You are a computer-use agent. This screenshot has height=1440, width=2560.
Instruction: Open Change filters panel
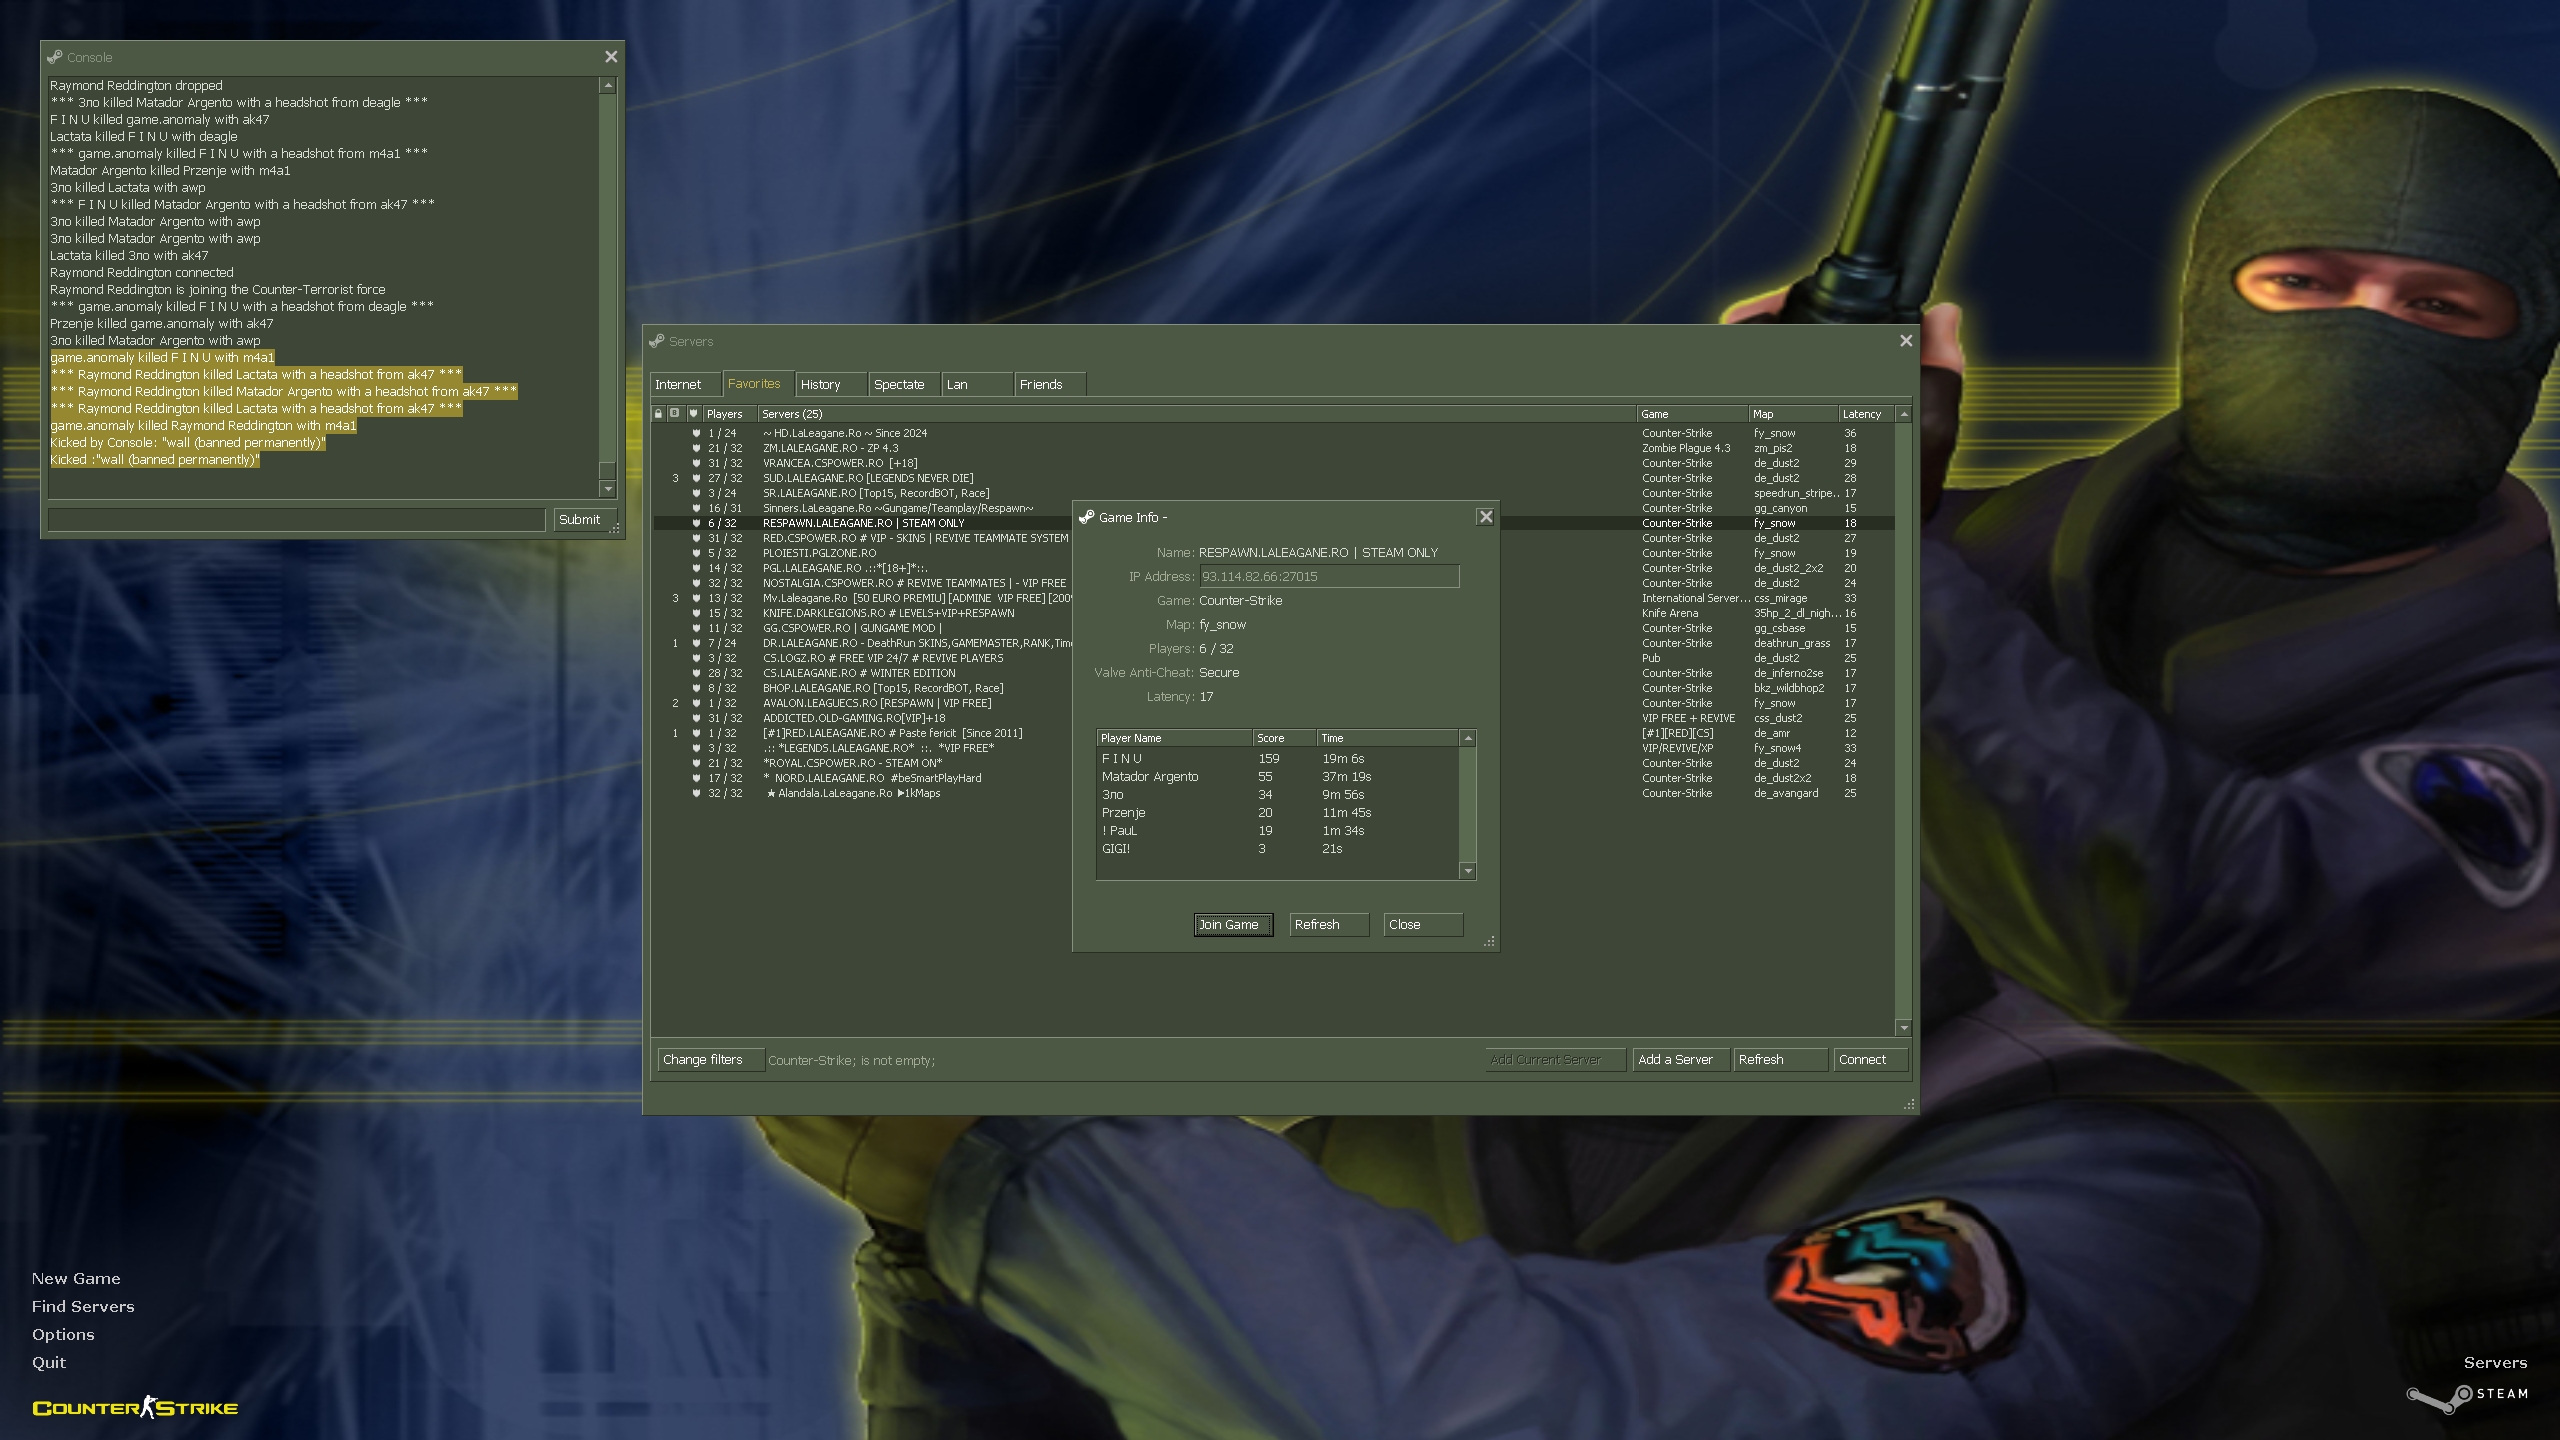[x=709, y=1059]
